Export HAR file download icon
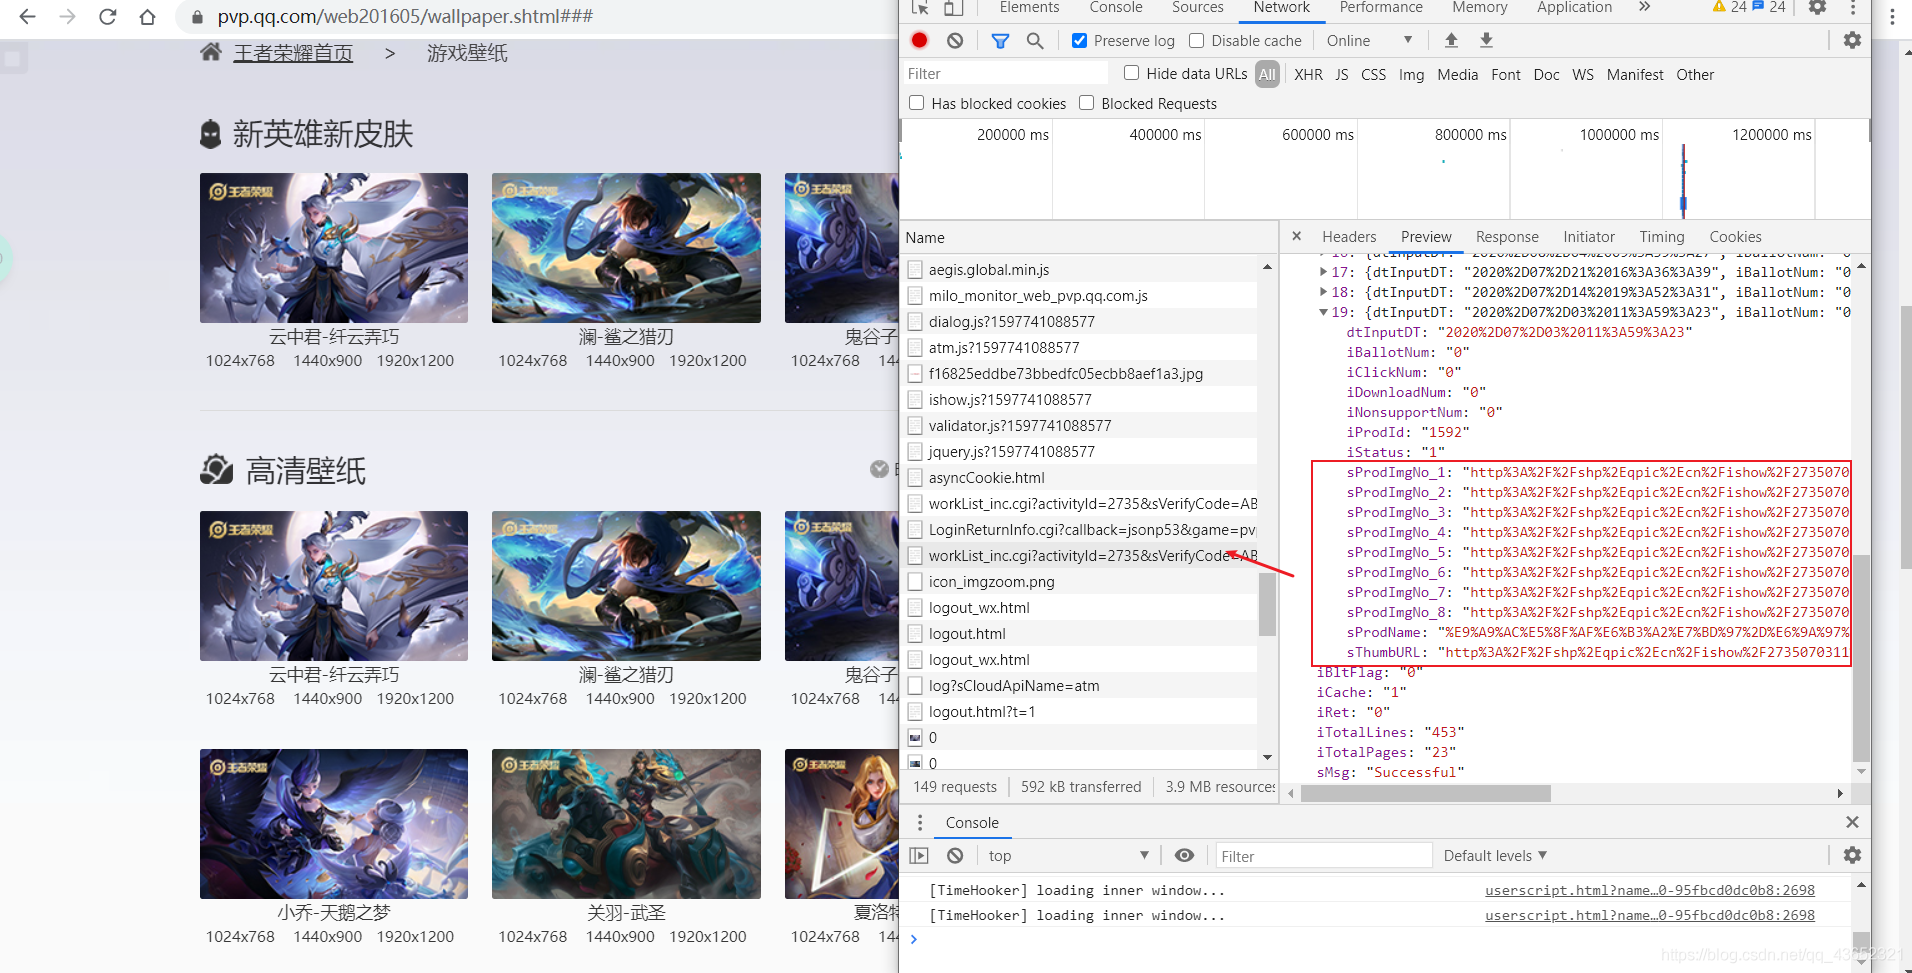Image resolution: width=1912 pixels, height=973 pixels. click(1486, 40)
